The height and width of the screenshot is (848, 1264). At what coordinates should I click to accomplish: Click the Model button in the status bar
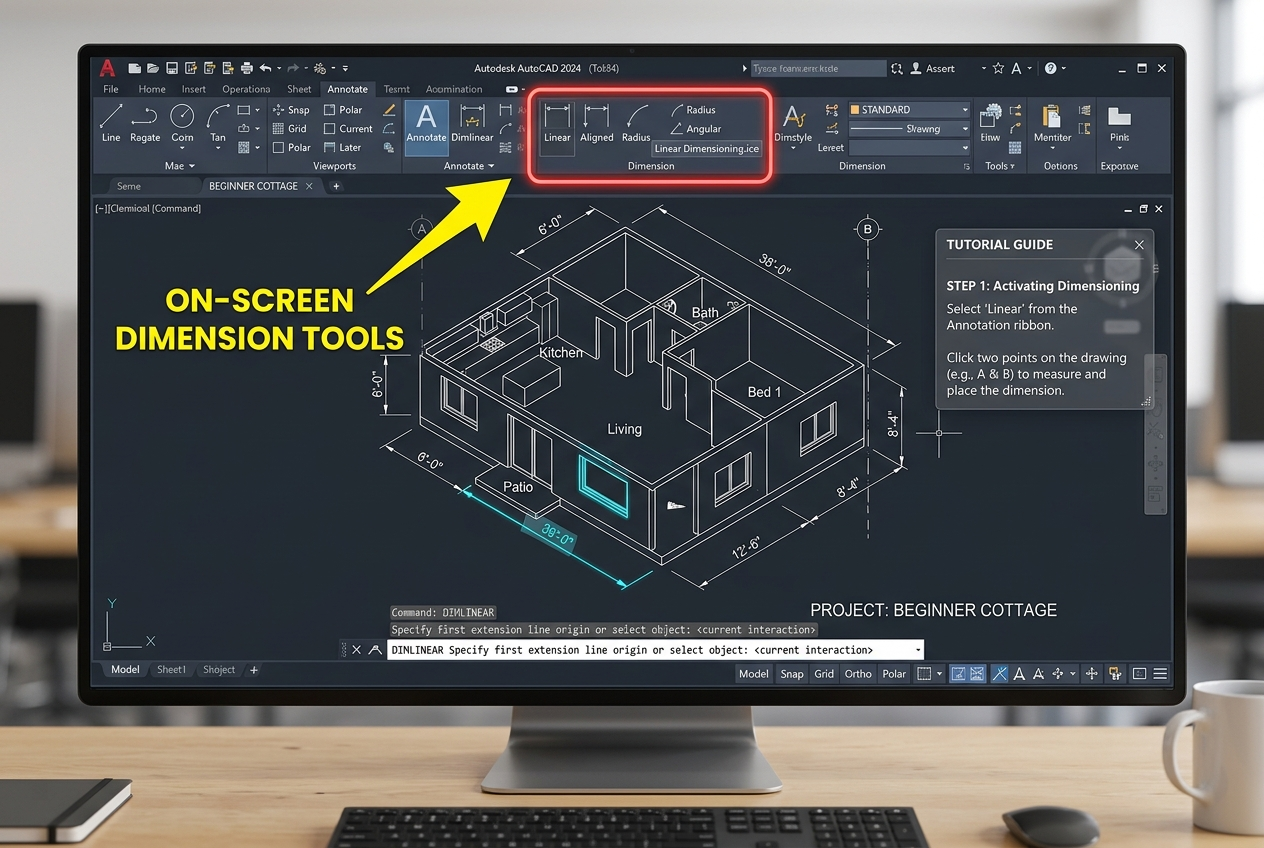pyautogui.click(x=753, y=674)
